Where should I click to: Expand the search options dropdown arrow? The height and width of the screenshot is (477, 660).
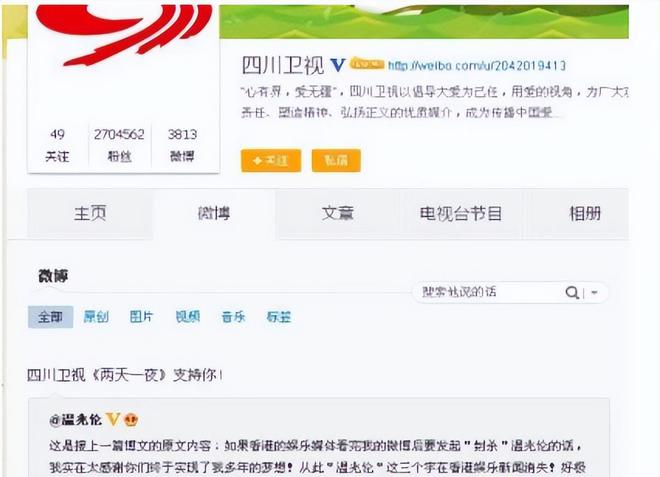pyautogui.click(x=594, y=292)
